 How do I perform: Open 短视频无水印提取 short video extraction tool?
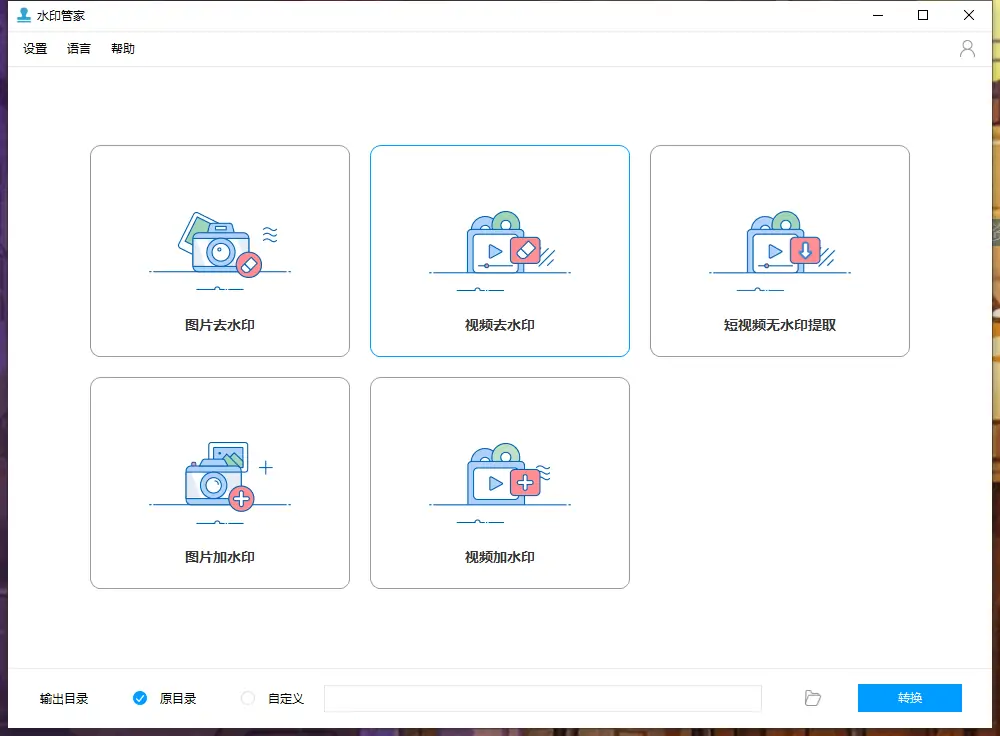779,251
